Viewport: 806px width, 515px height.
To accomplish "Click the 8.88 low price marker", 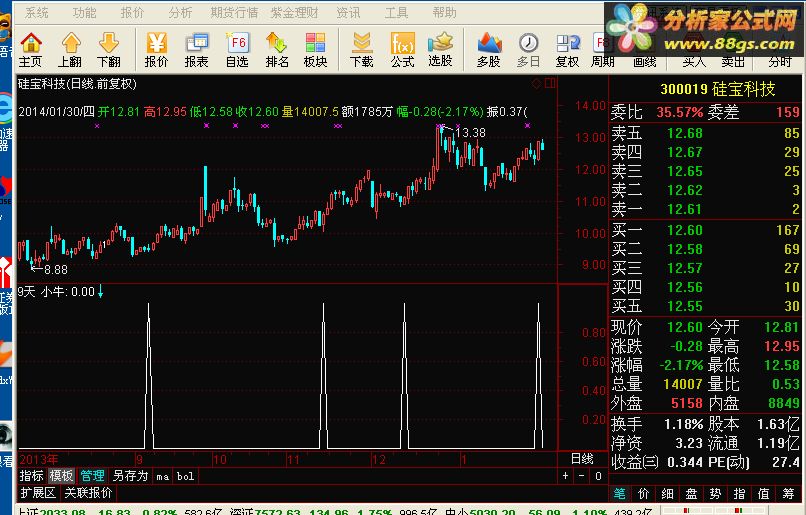I will click(56, 269).
